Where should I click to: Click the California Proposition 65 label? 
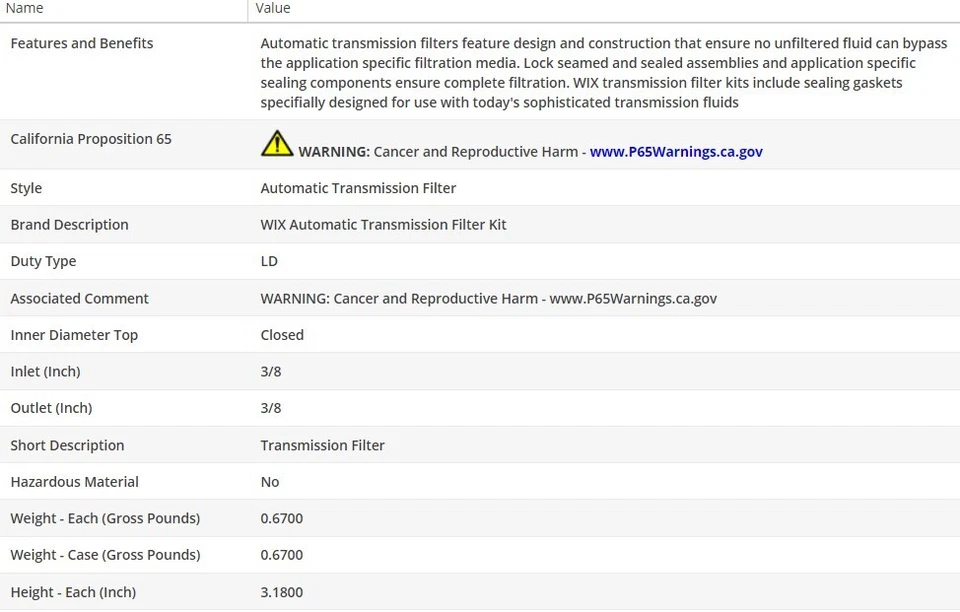click(x=91, y=139)
